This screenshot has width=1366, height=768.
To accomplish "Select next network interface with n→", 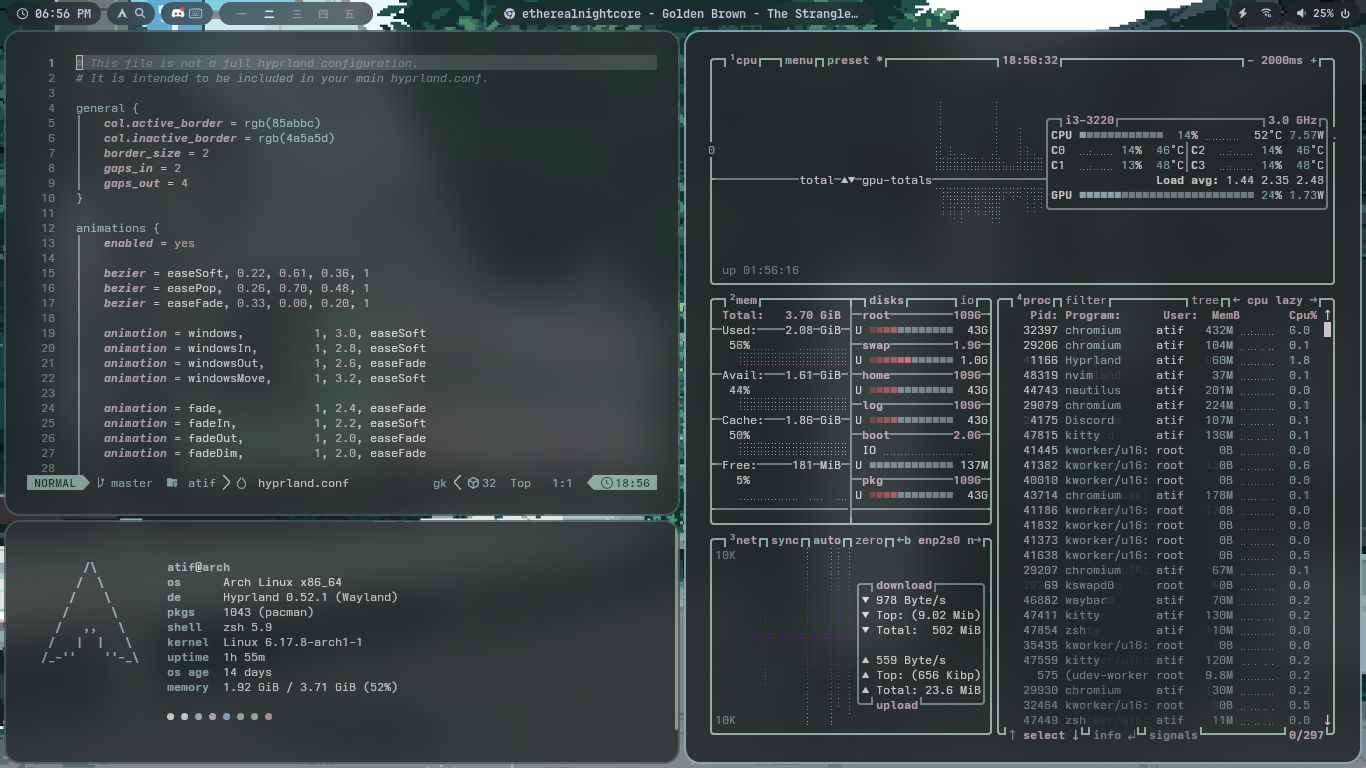I will coord(975,540).
